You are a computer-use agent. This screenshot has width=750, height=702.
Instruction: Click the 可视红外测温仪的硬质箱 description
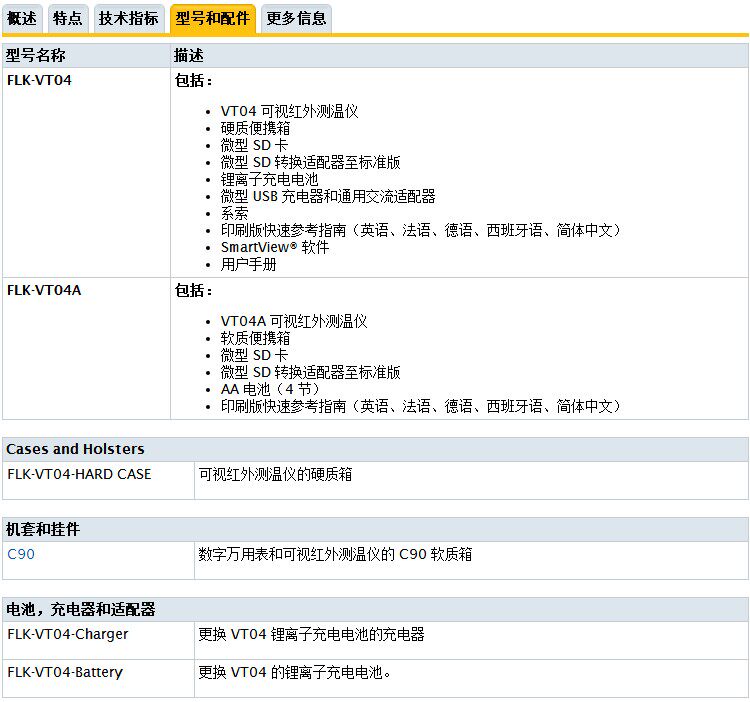point(276,474)
